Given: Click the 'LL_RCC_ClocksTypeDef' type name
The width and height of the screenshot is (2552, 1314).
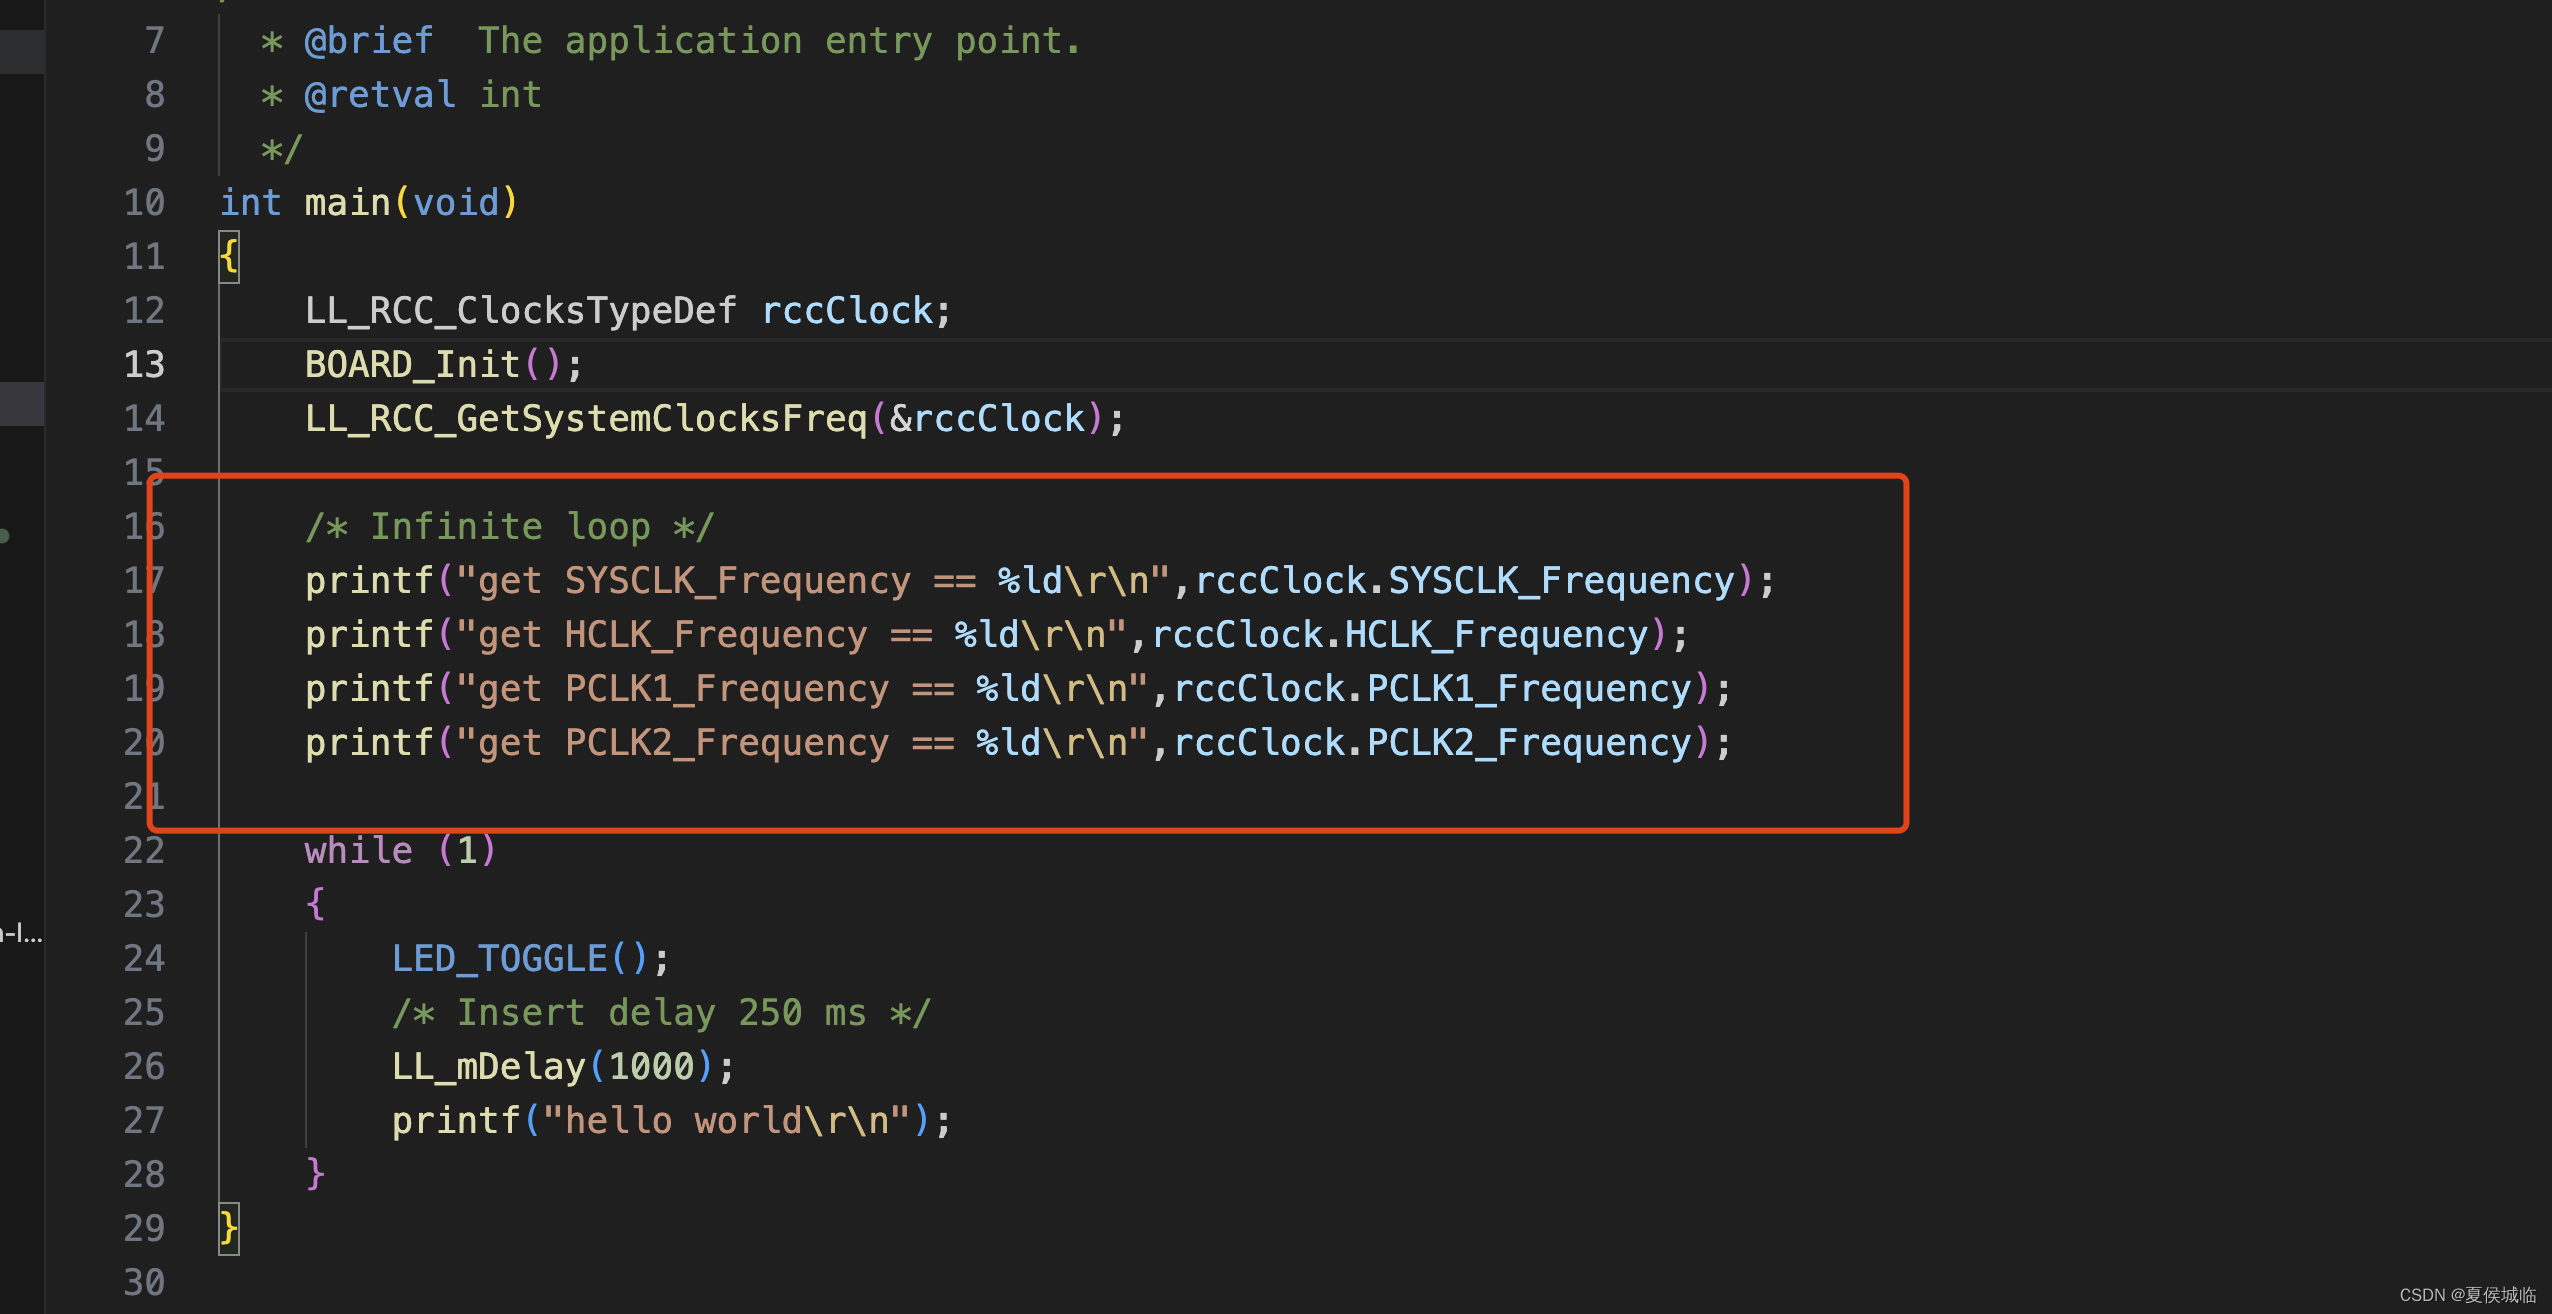Looking at the screenshot, I should pos(520,310).
